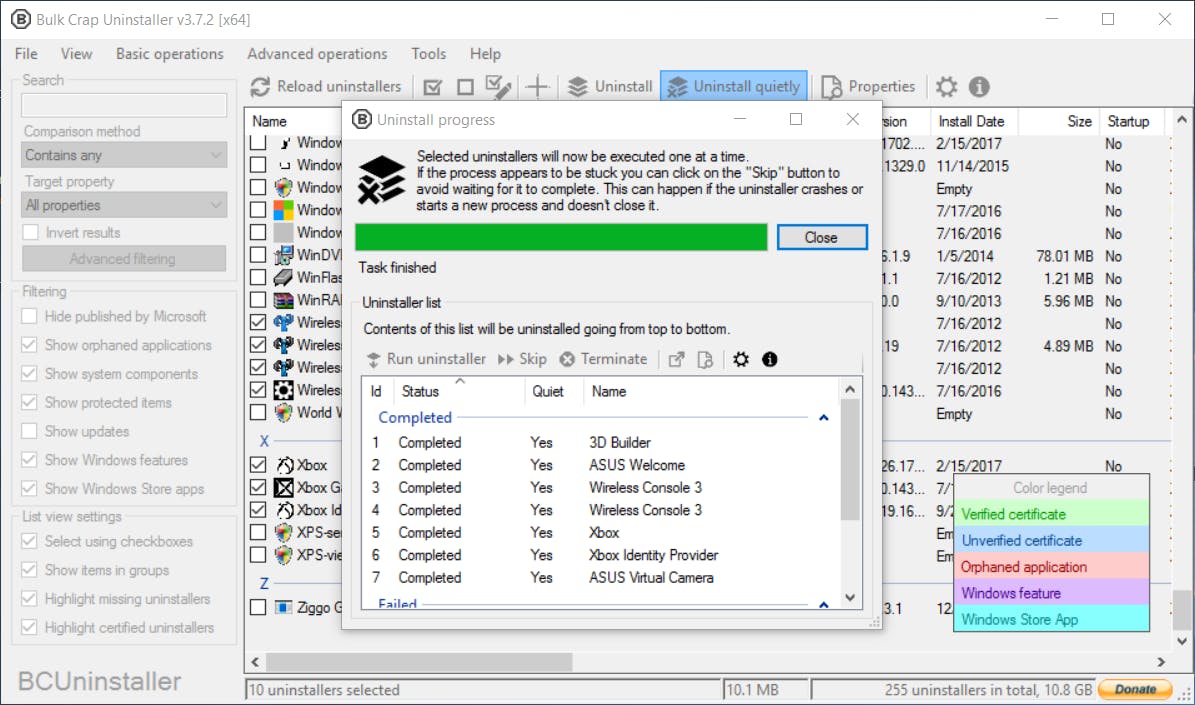Image resolution: width=1195 pixels, height=705 pixels.
Task: Toggle Highlight certified uninstallers option
Action: pos(29,628)
